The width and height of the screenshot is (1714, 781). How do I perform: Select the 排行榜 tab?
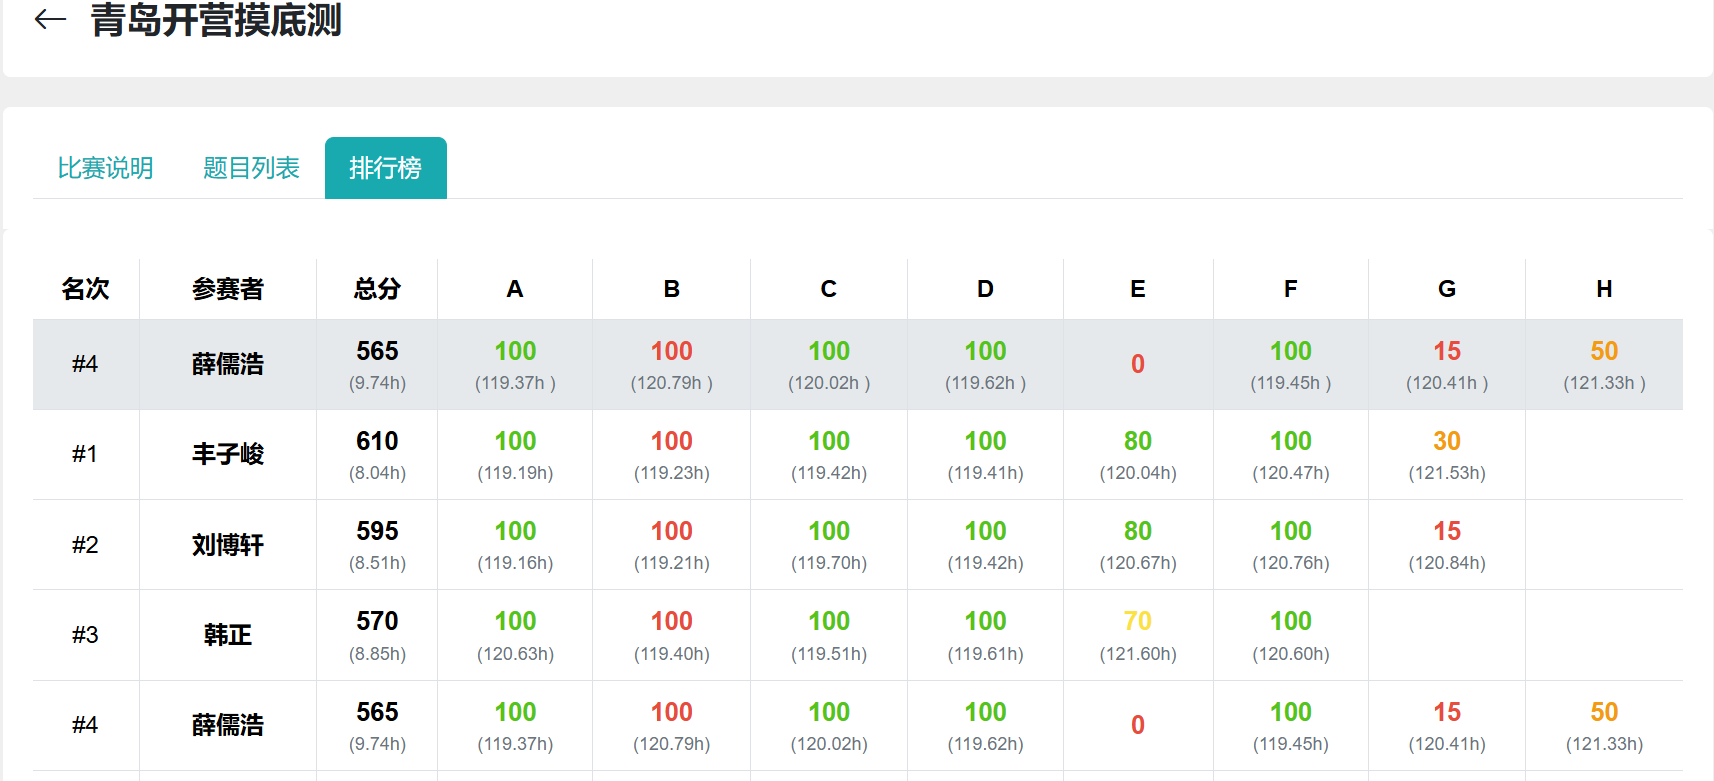[x=385, y=168]
